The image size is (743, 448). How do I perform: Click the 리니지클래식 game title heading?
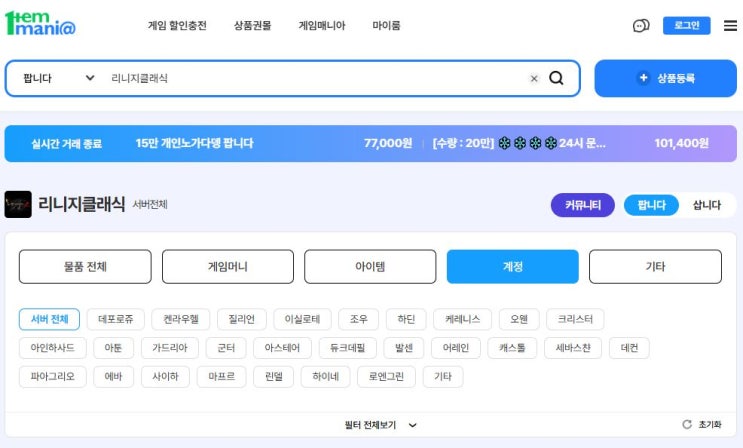82,204
